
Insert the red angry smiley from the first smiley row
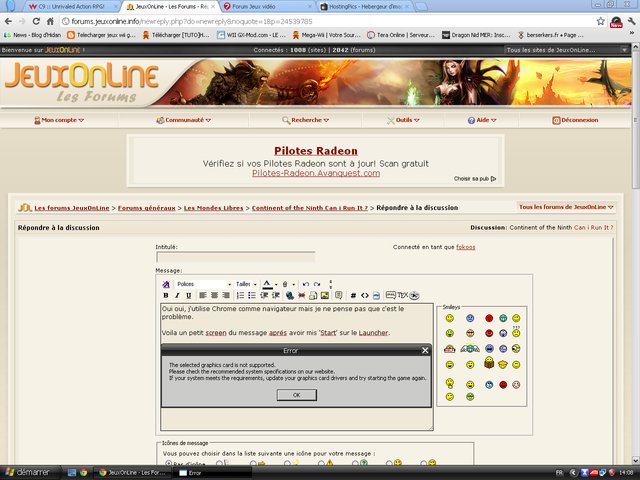[489, 318]
